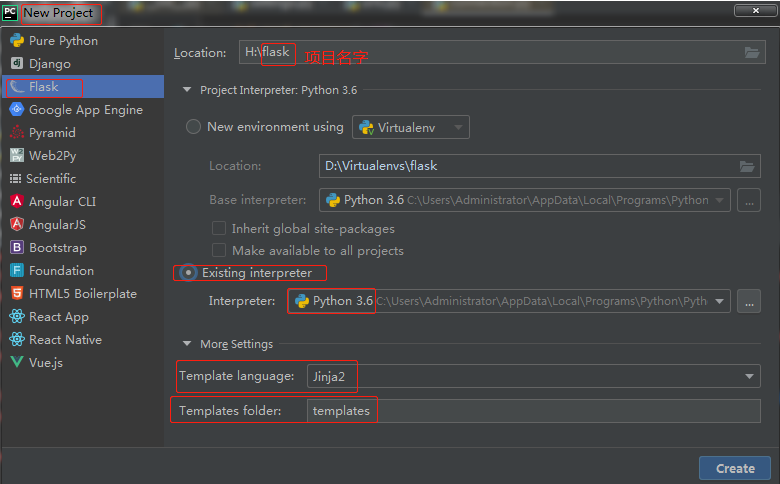780x484 pixels.
Task: Pick the Scientific project type
Action: tap(83, 178)
